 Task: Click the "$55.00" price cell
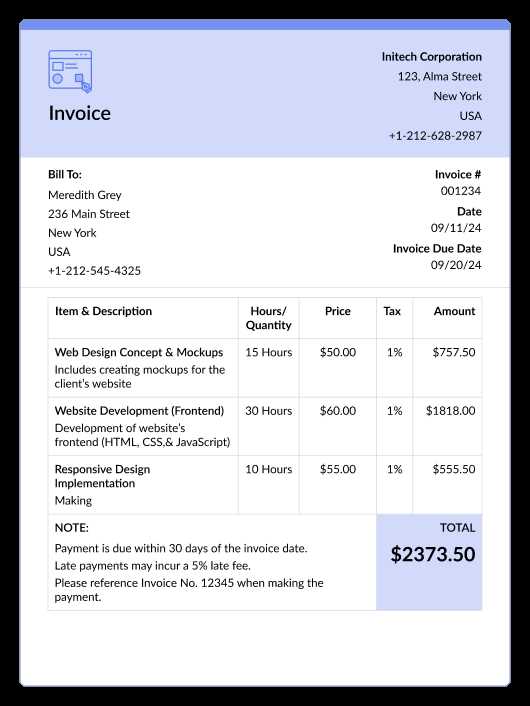tap(338, 469)
